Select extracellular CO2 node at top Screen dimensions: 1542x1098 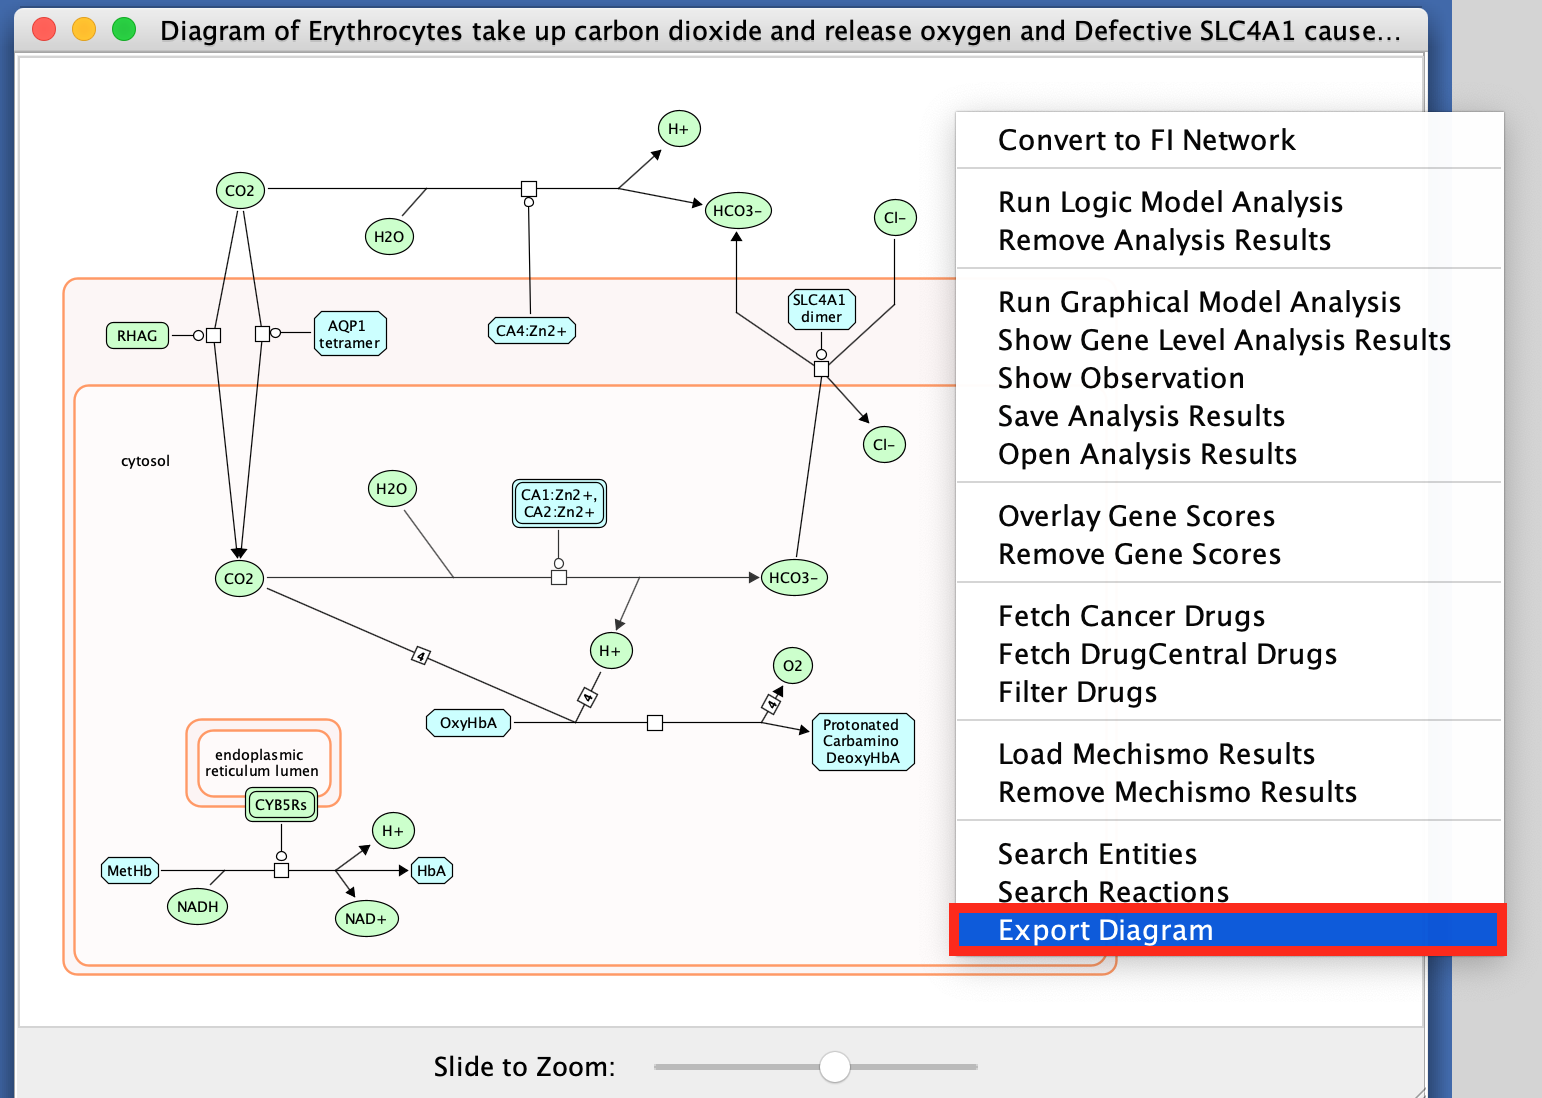(240, 191)
